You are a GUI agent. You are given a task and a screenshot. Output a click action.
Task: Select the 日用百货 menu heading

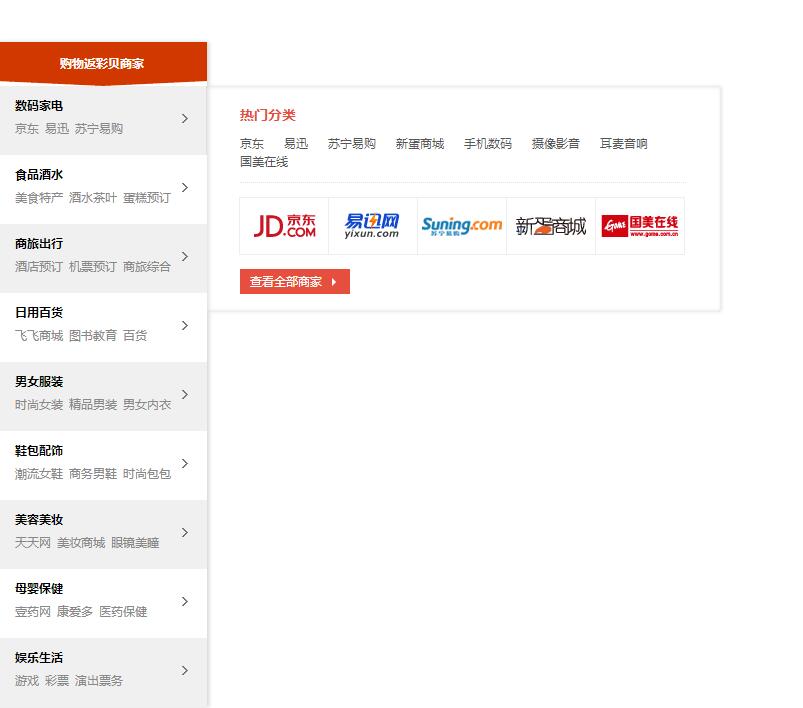[39, 313]
